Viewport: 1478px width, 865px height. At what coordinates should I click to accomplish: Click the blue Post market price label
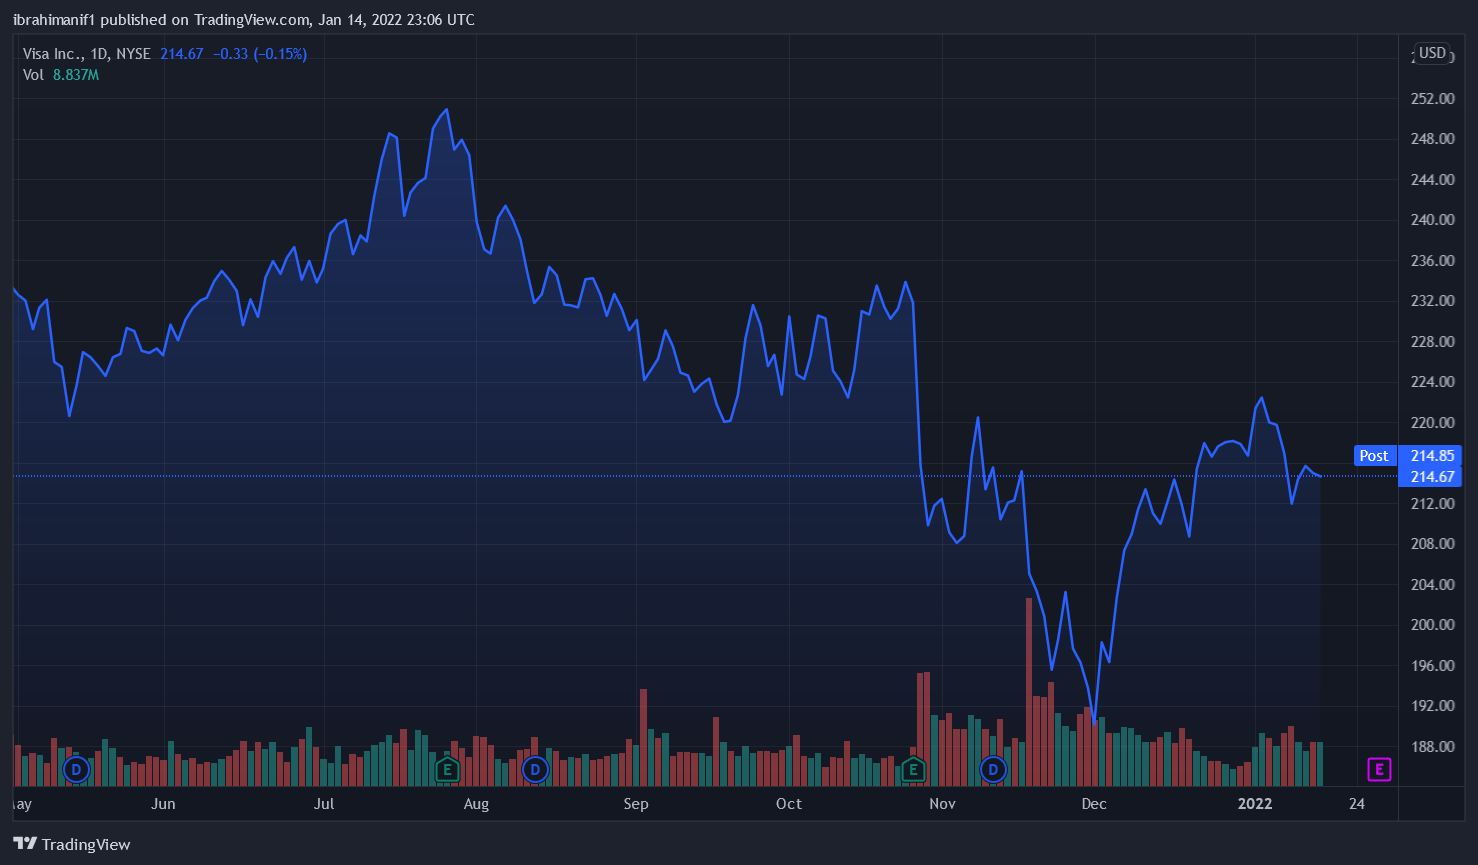[1373, 456]
